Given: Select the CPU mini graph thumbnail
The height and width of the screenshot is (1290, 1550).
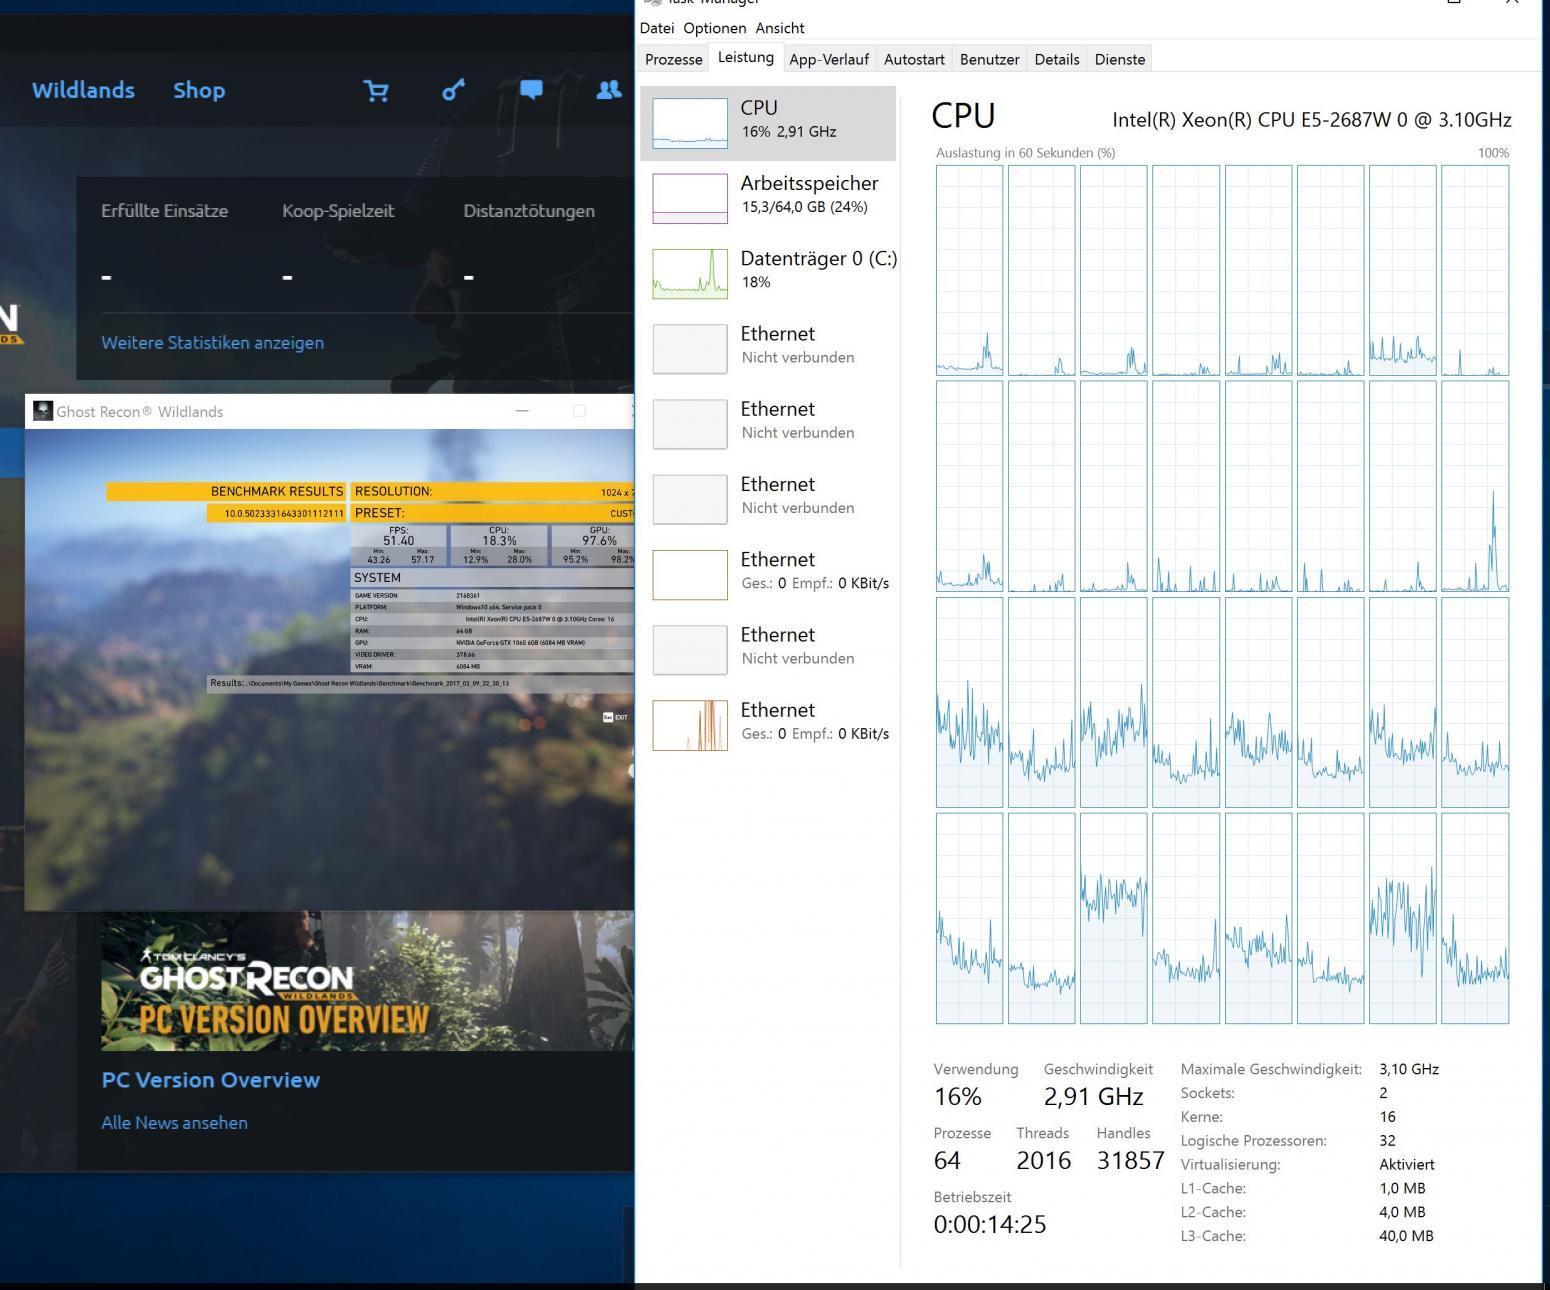Looking at the screenshot, I should (x=690, y=124).
